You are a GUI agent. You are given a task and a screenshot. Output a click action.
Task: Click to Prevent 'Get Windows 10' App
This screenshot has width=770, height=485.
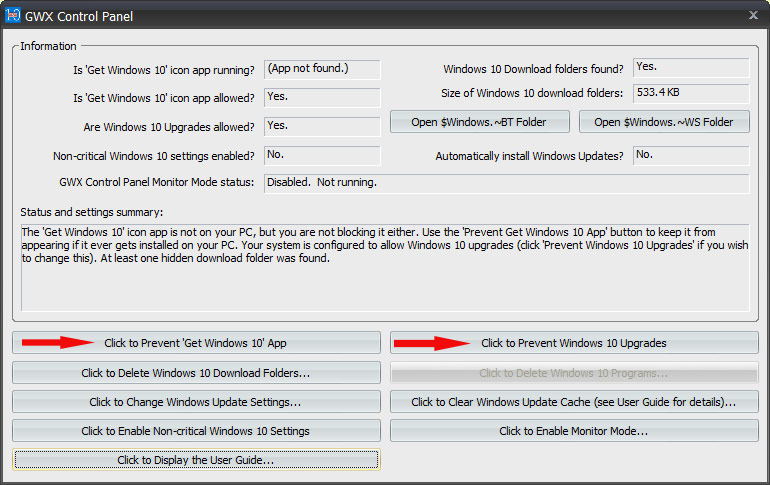[196, 343]
